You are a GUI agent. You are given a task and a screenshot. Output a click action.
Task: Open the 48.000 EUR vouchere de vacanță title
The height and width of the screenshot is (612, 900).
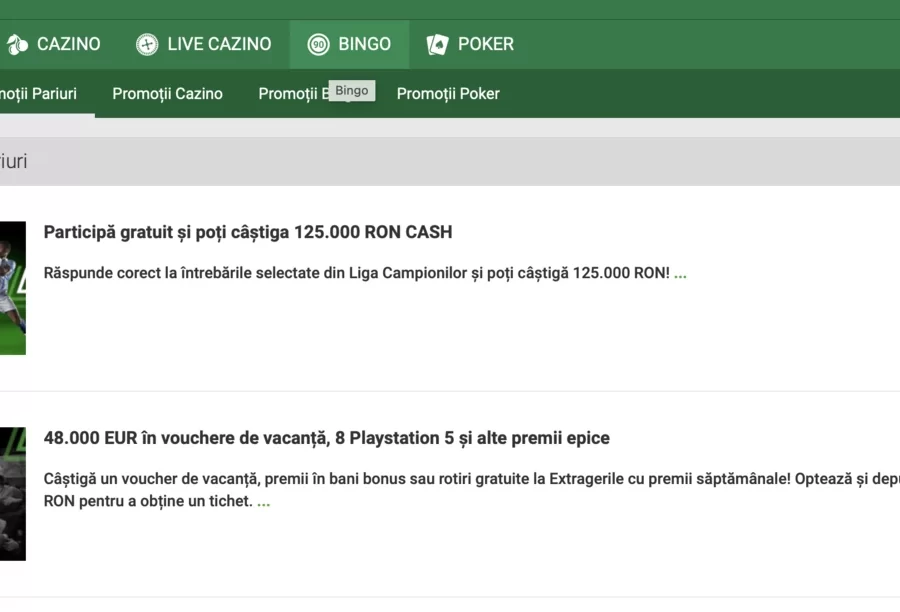(327, 438)
